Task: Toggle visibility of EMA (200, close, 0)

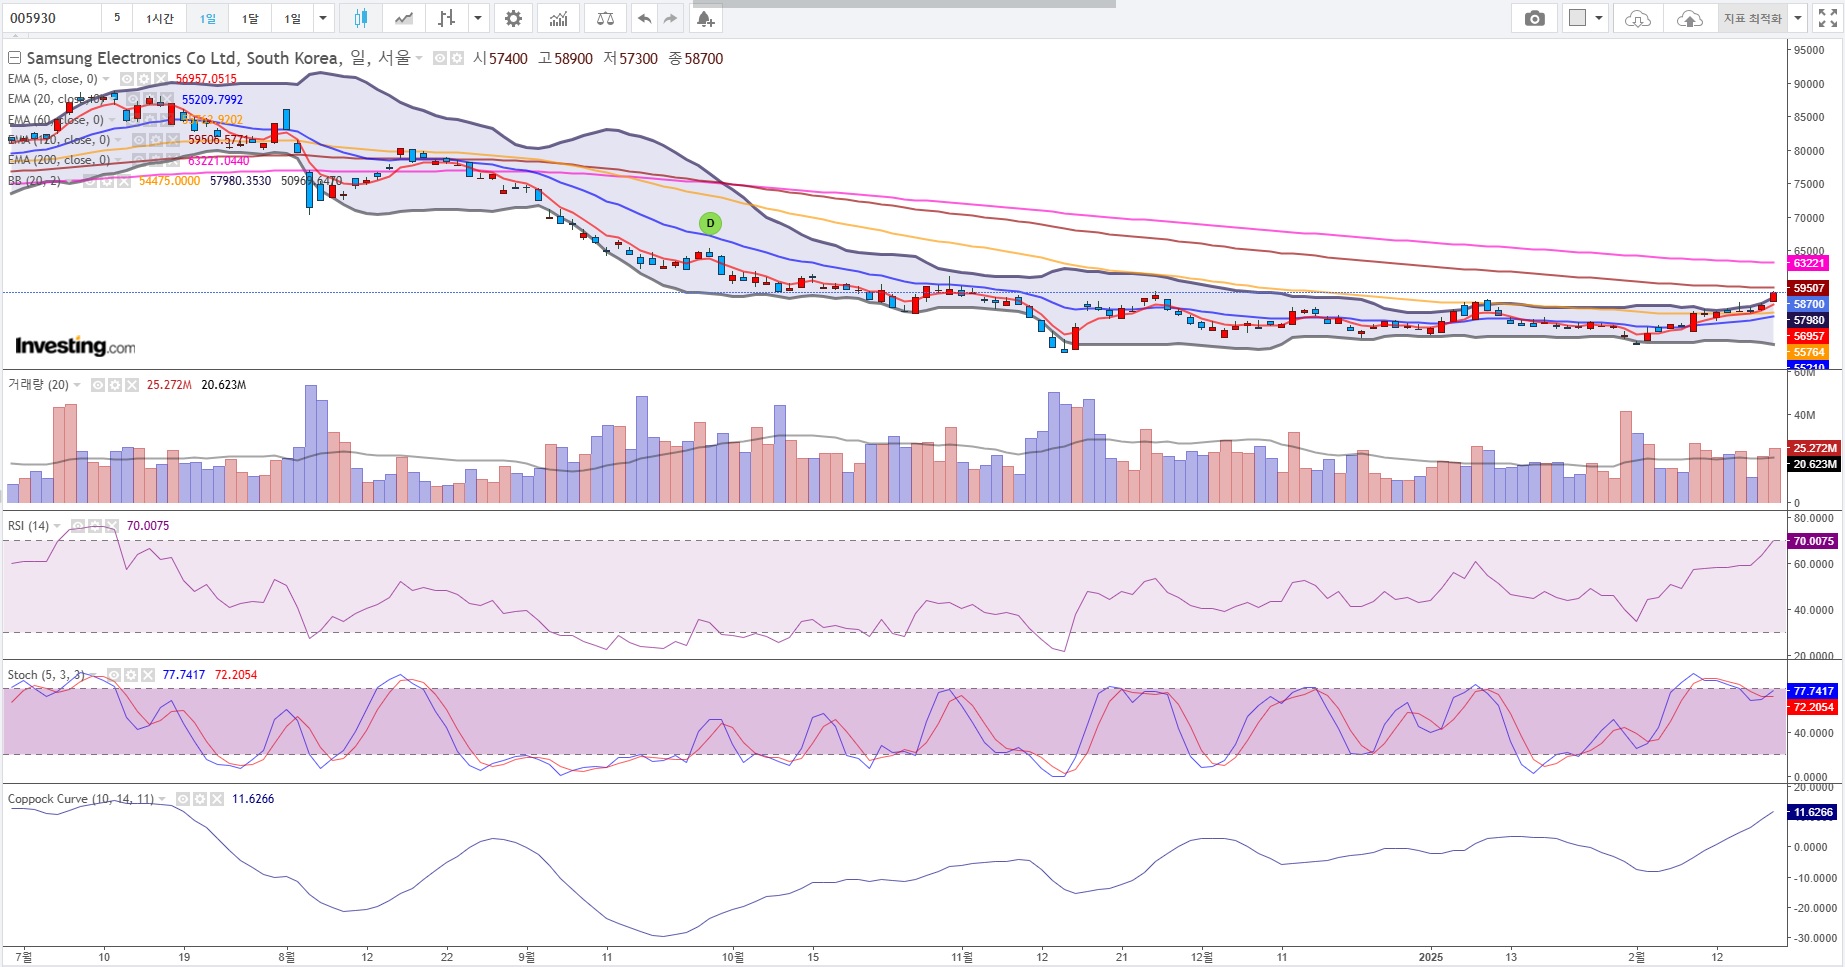Action: click(140, 160)
